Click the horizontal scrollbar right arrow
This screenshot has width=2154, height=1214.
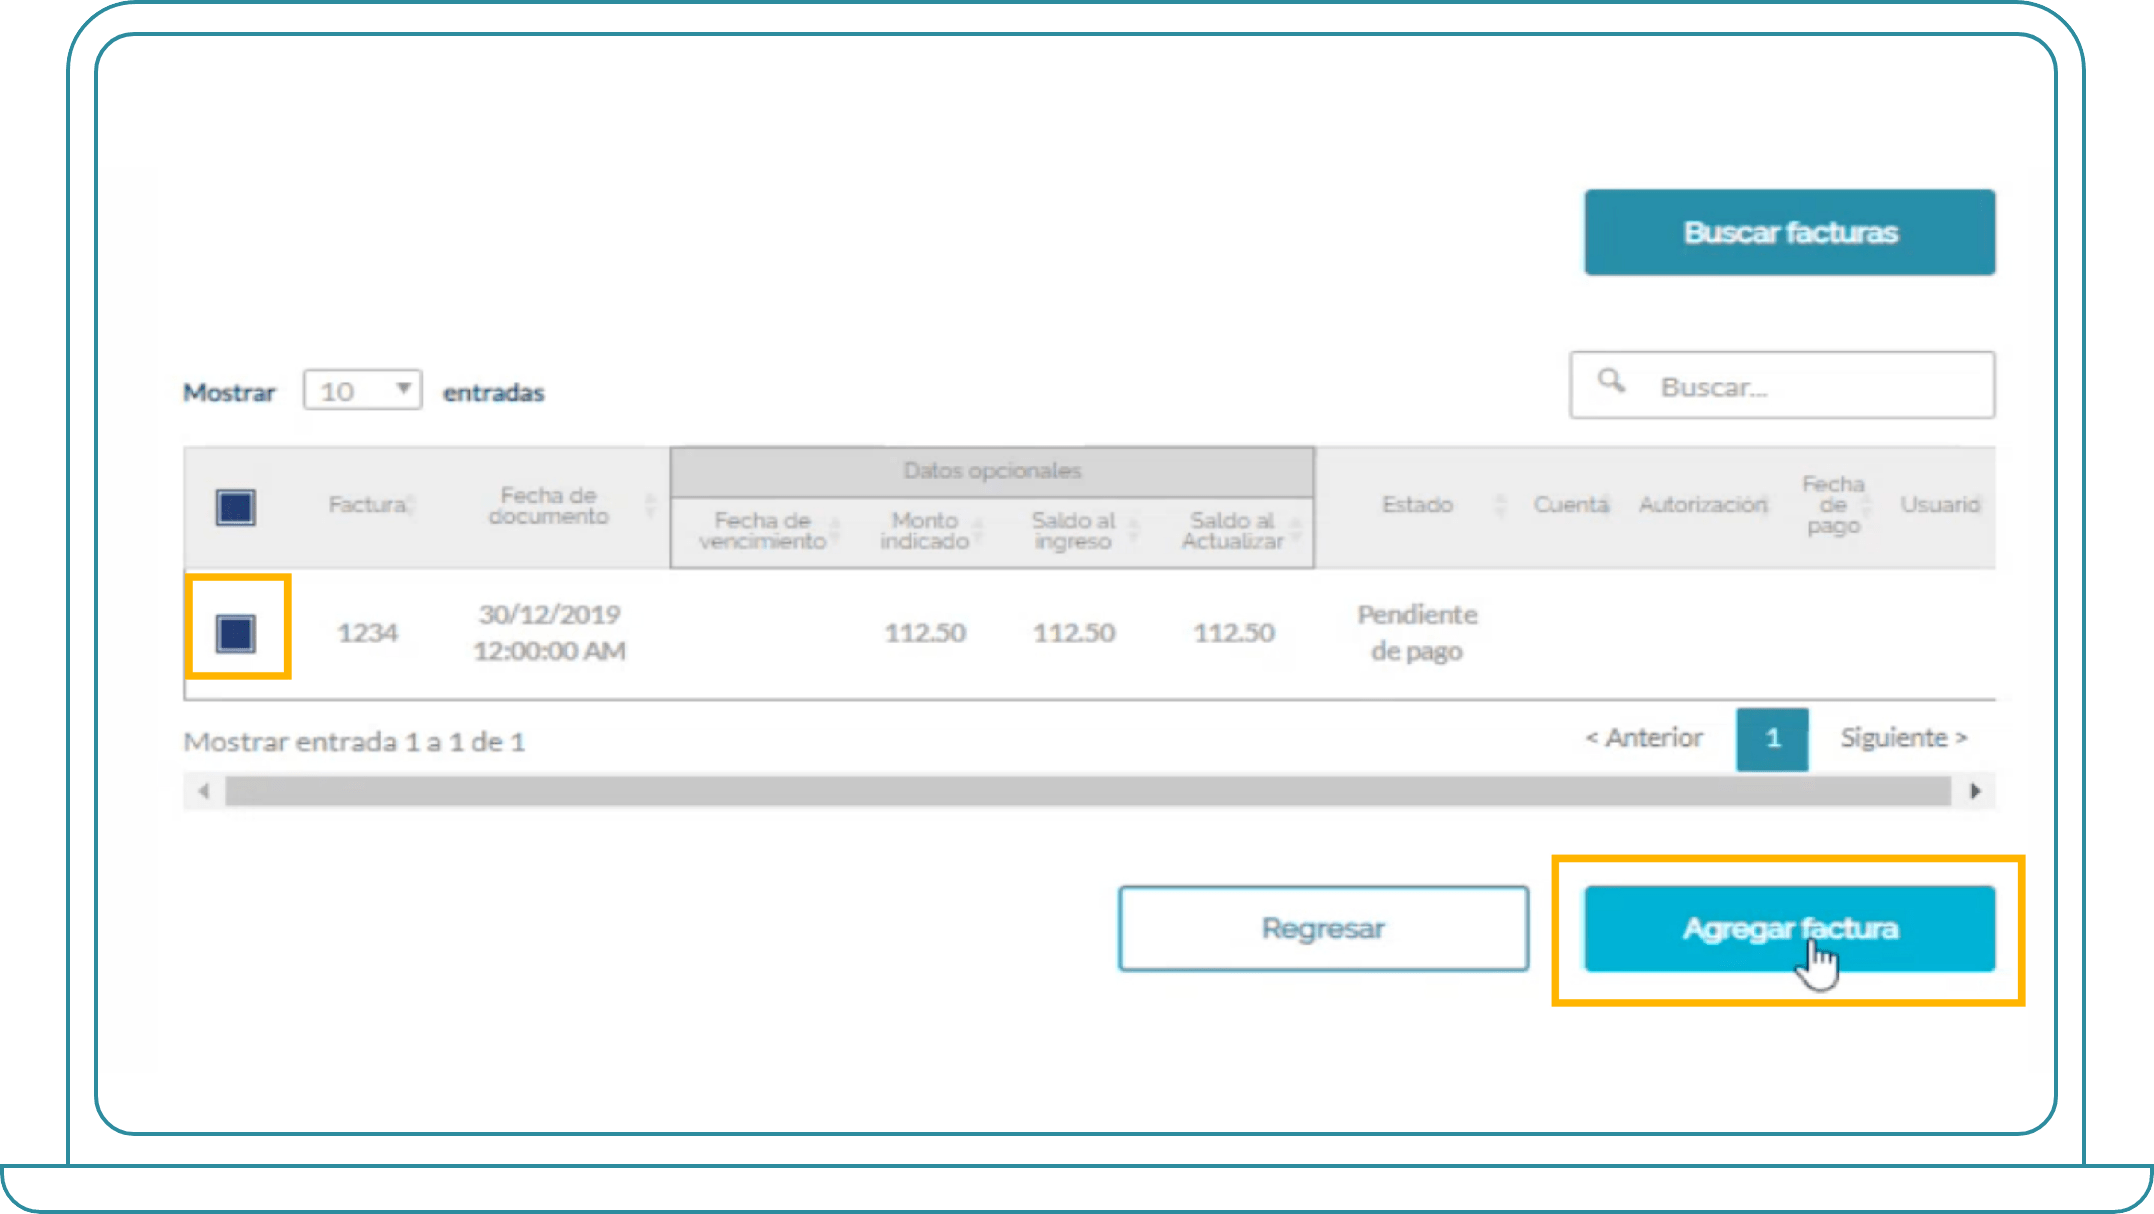(x=1975, y=791)
